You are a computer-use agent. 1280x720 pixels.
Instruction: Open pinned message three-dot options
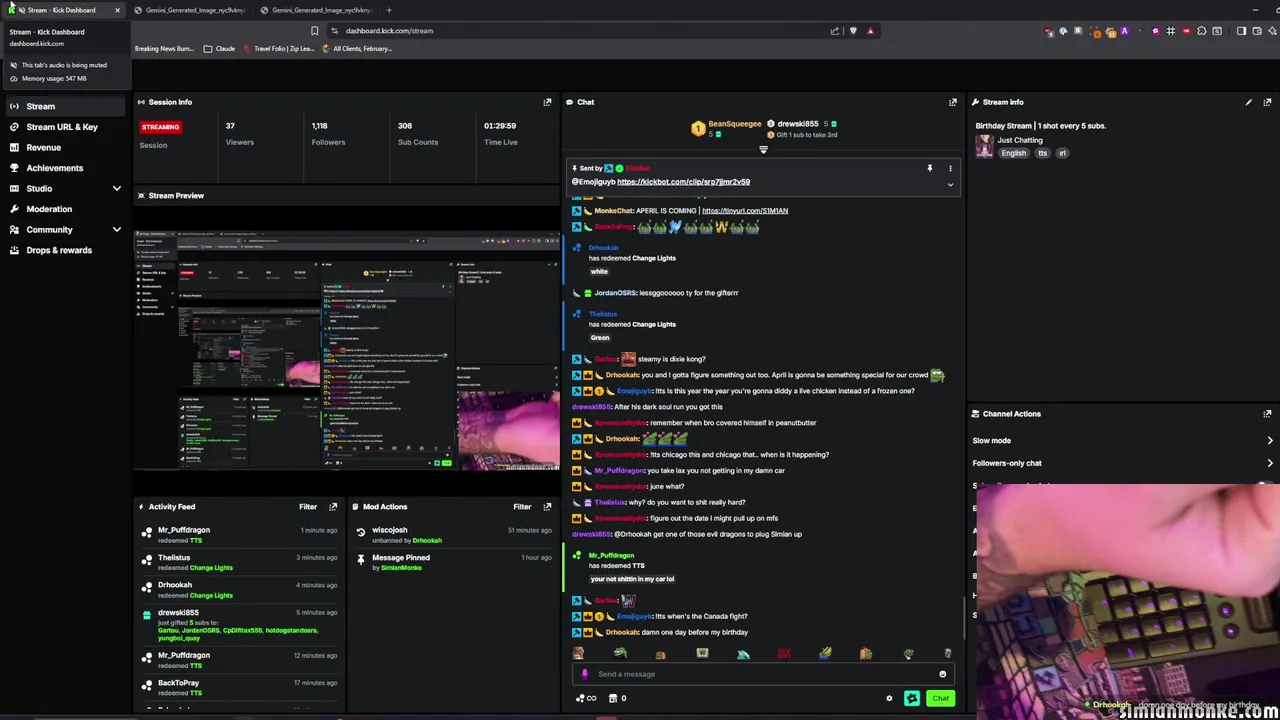[x=950, y=168]
